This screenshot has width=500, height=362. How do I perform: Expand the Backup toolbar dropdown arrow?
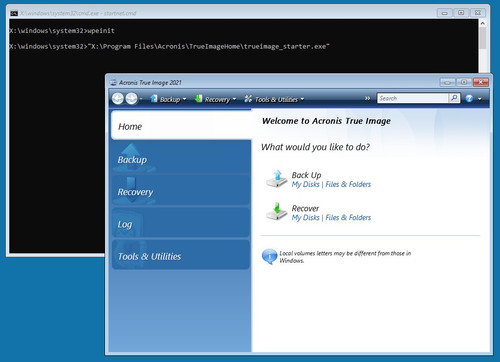(184, 99)
